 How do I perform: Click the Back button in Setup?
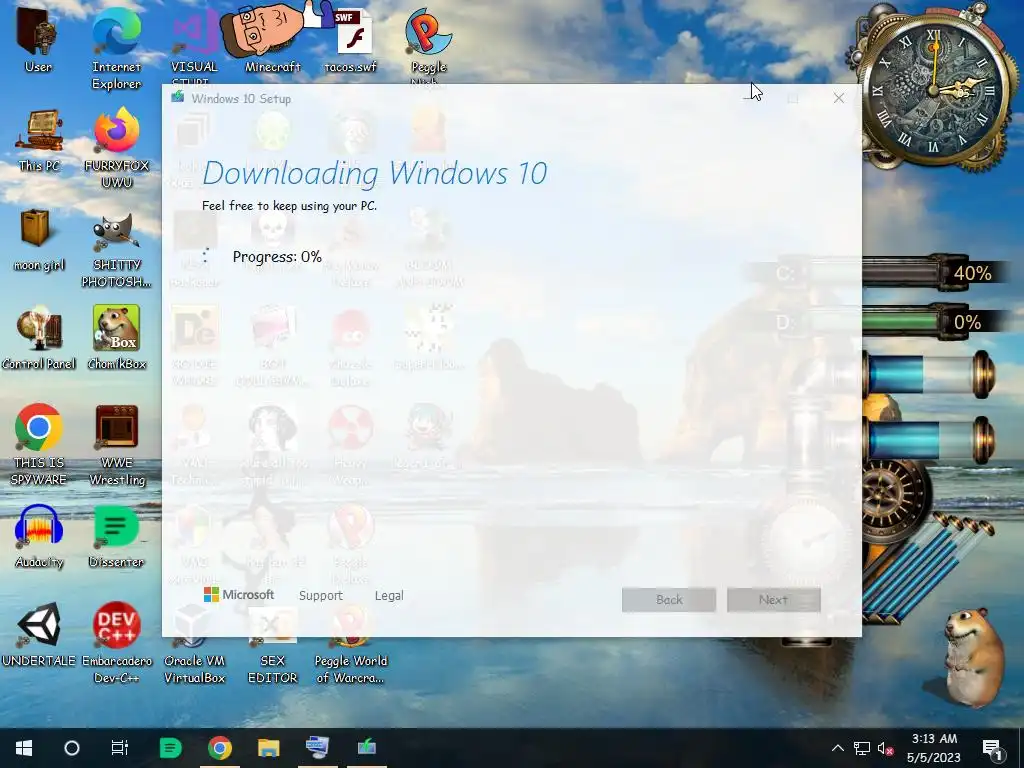(x=669, y=600)
